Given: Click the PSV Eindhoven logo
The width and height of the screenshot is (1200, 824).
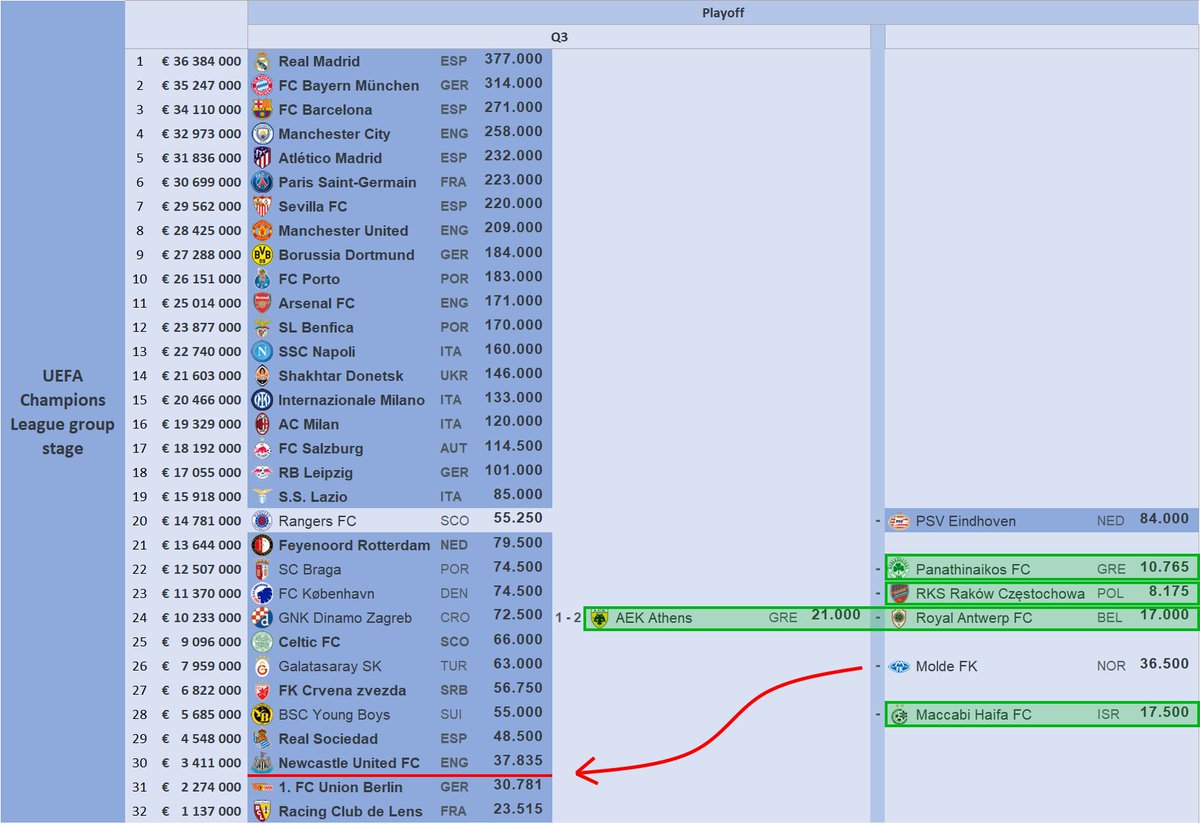Looking at the screenshot, I should pyautogui.click(x=899, y=520).
